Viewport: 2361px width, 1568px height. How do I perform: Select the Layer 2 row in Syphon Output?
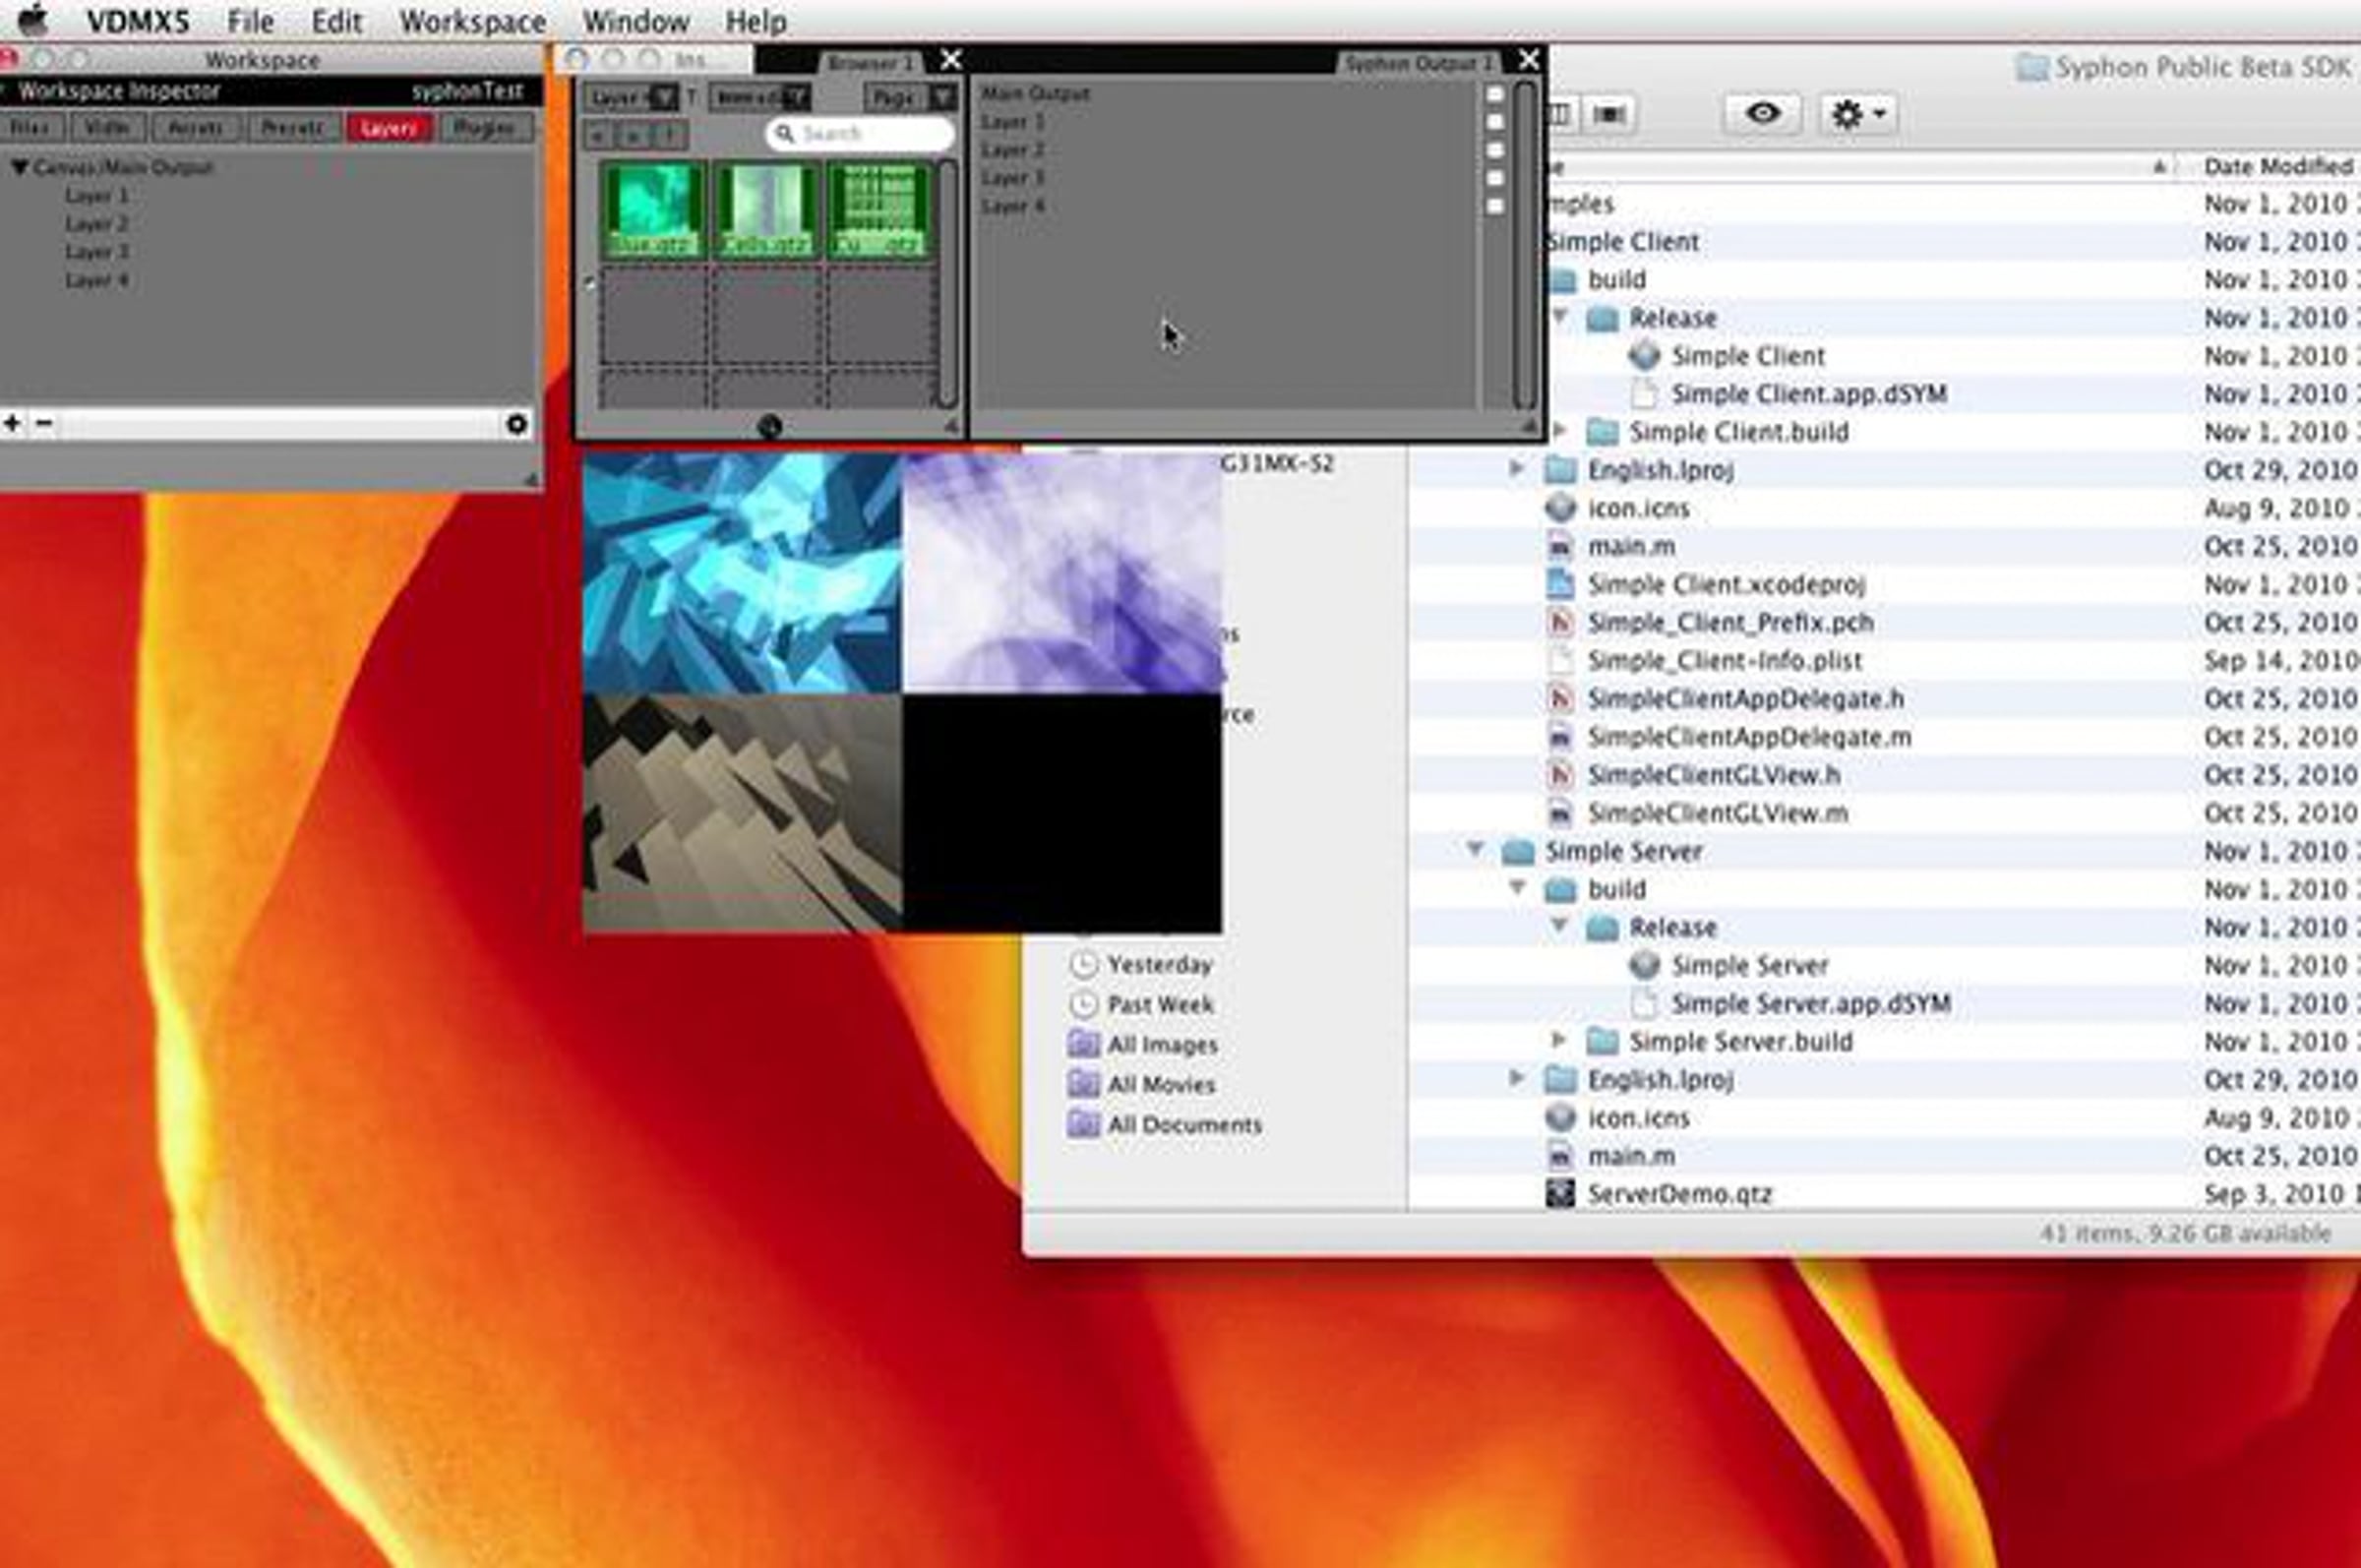click(x=1227, y=150)
